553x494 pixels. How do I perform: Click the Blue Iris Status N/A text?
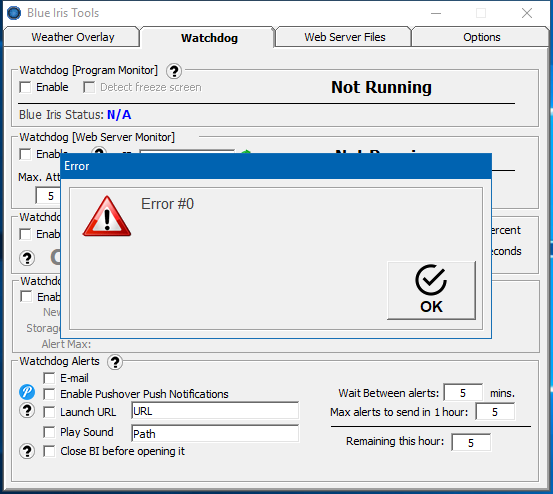[119, 115]
